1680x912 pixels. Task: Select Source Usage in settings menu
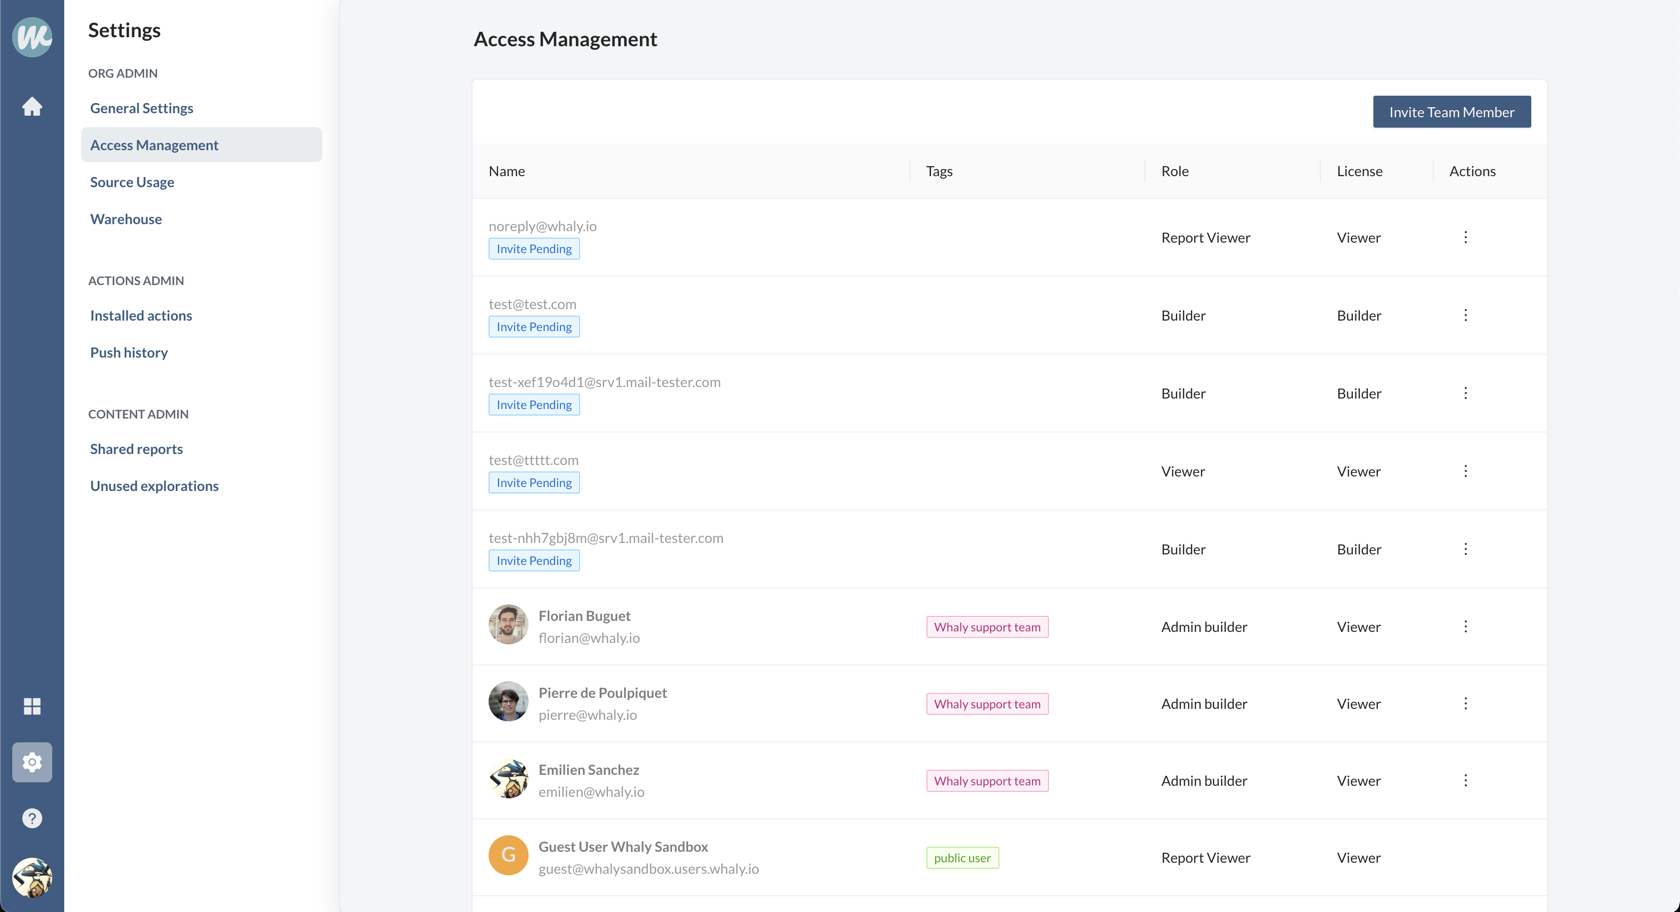point(132,182)
